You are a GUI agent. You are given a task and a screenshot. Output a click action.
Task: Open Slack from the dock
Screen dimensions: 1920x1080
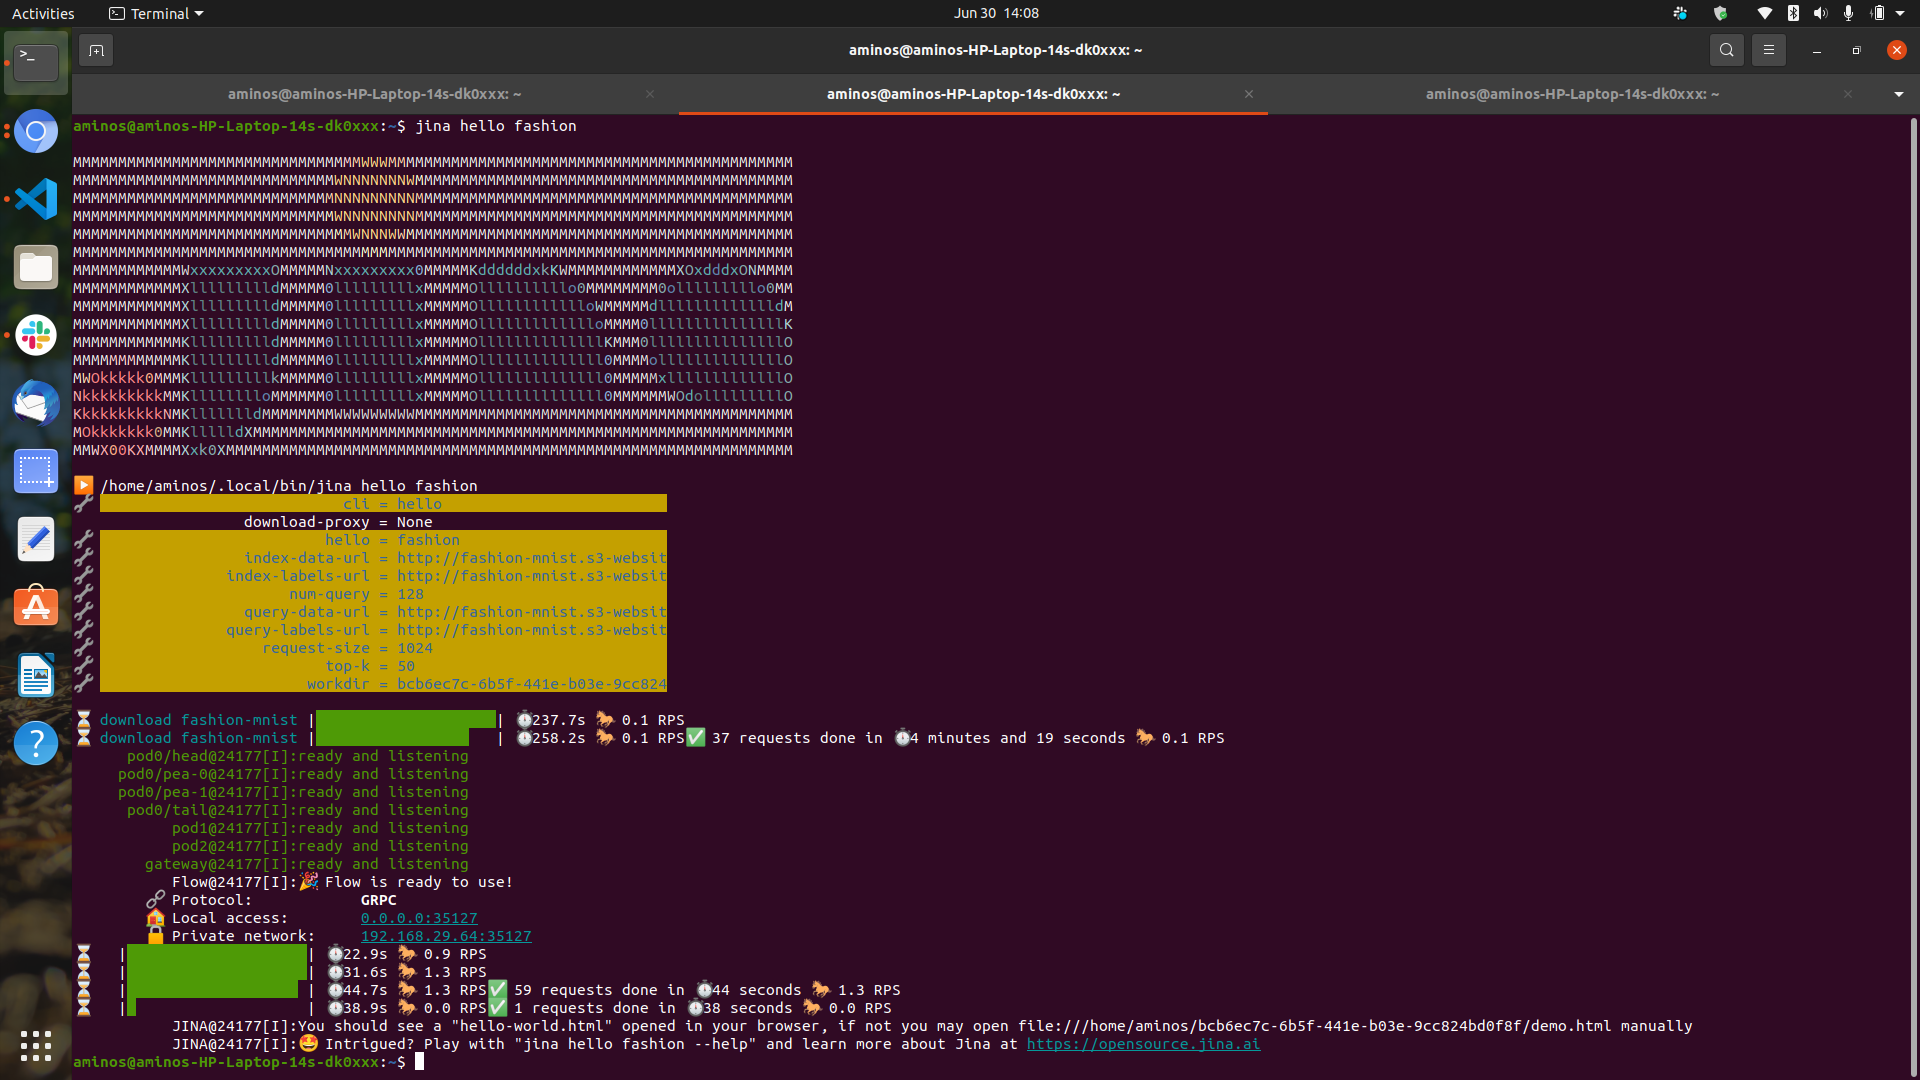tap(36, 335)
